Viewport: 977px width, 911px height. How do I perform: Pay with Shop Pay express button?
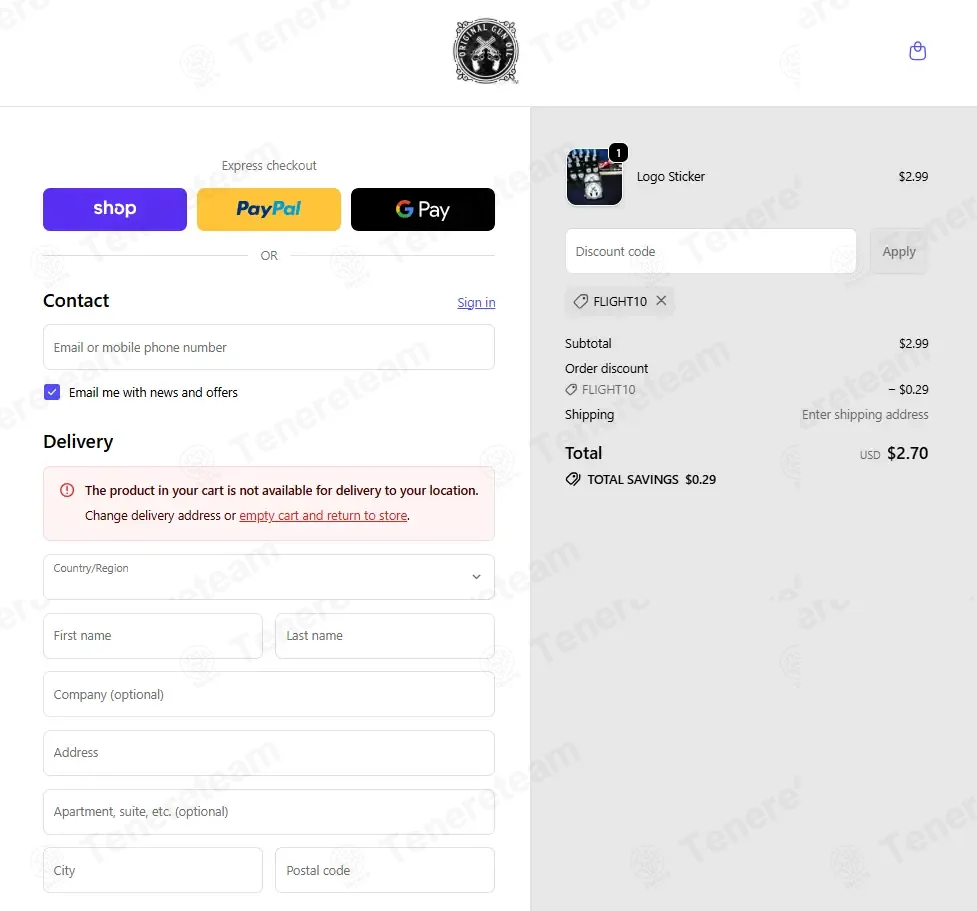pos(115,209)
